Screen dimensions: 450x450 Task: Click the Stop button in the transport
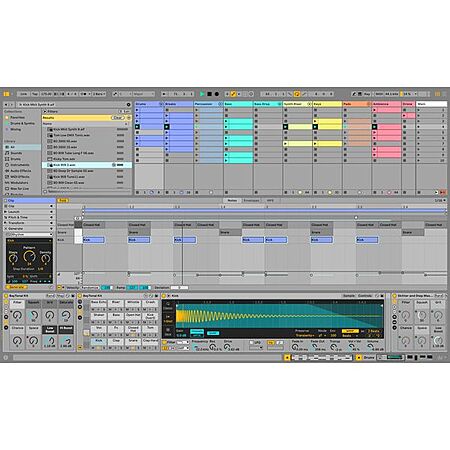point(209,94)
